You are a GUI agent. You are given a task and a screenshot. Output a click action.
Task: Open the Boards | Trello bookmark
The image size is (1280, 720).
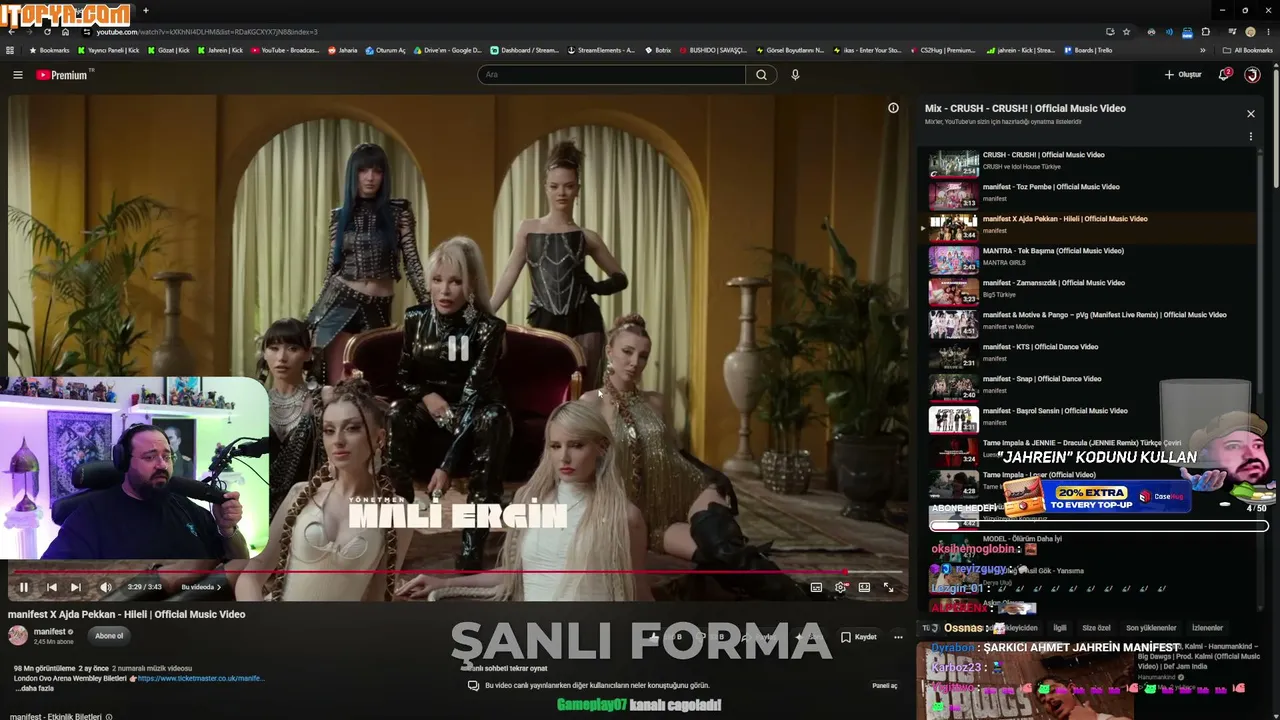(1088, 50)
